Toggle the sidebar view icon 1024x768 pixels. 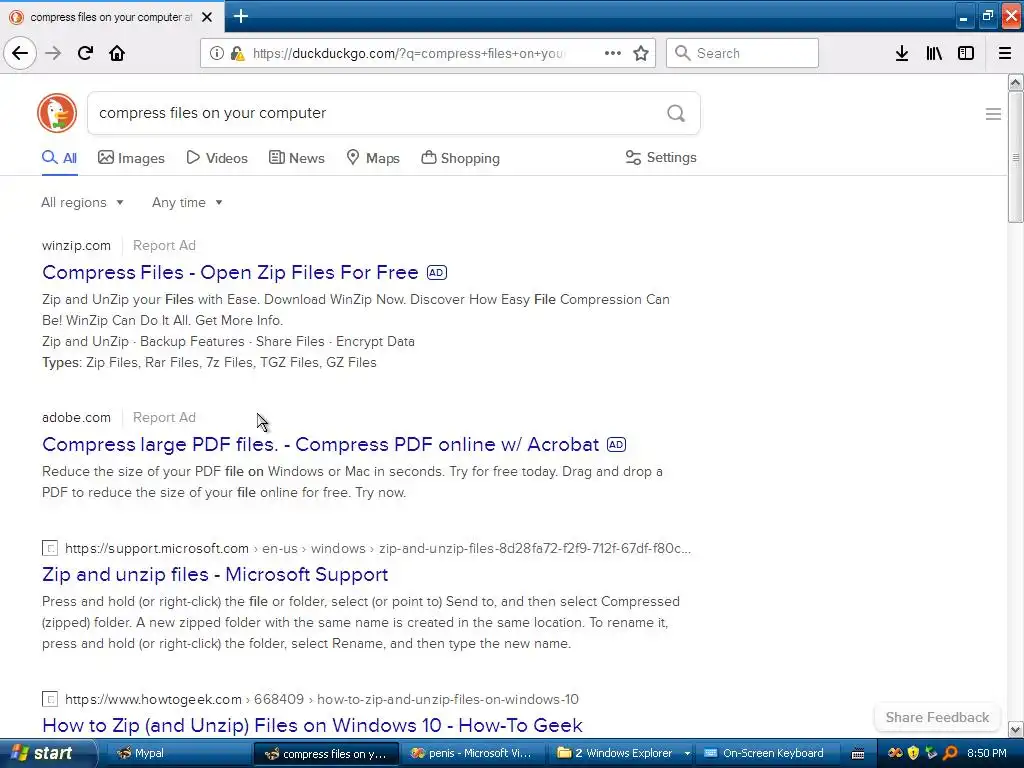coord(966,53)
